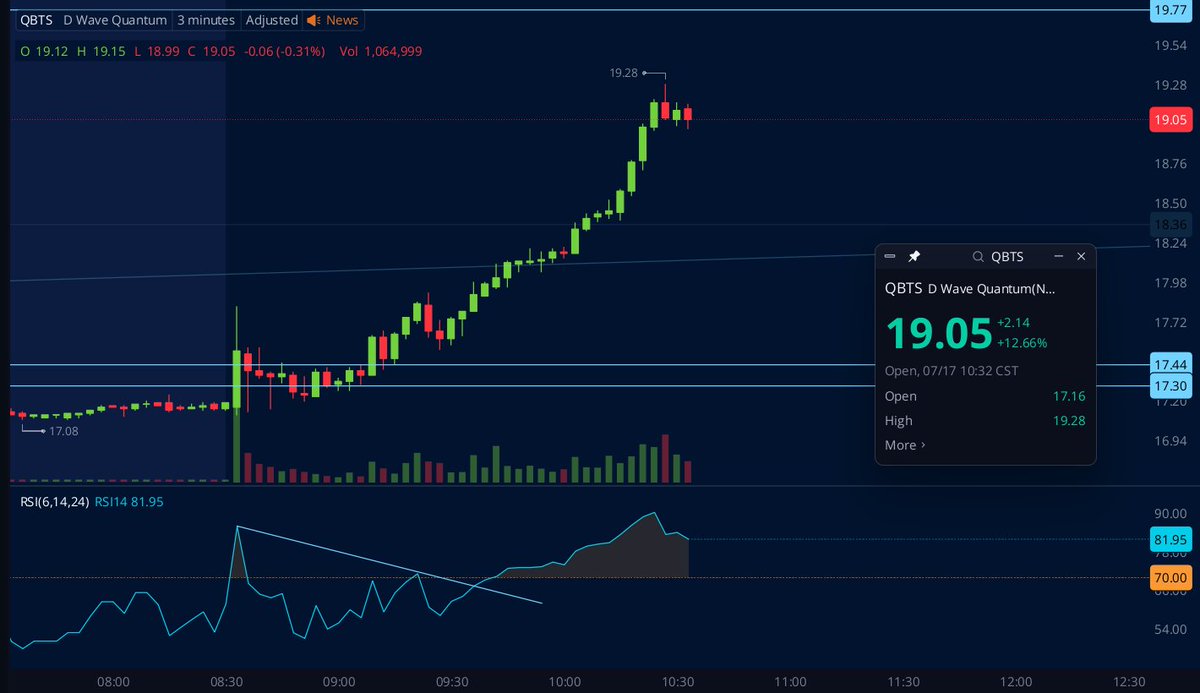Click the 10:00 time axis label
The image size is (1200, 693).
(565, 681)
